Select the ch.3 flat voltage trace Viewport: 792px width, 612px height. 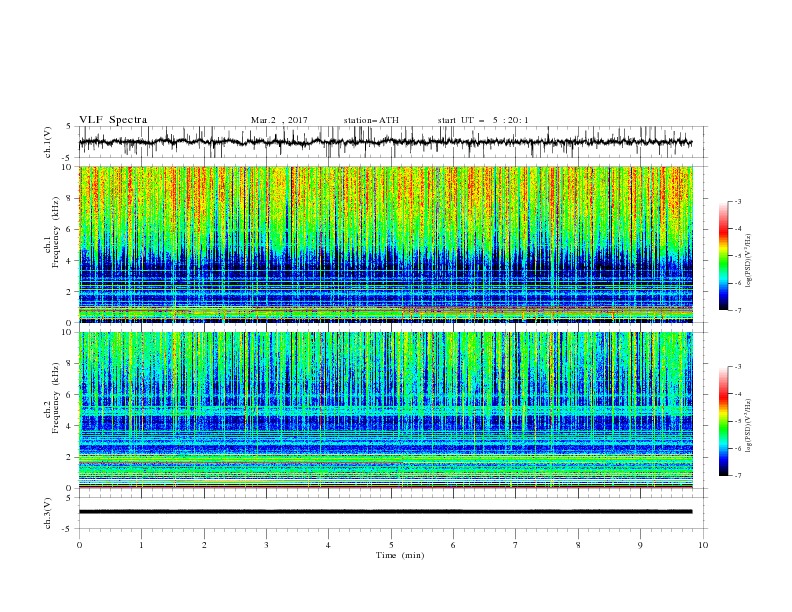pyautogui.click(x=385, y=512)
